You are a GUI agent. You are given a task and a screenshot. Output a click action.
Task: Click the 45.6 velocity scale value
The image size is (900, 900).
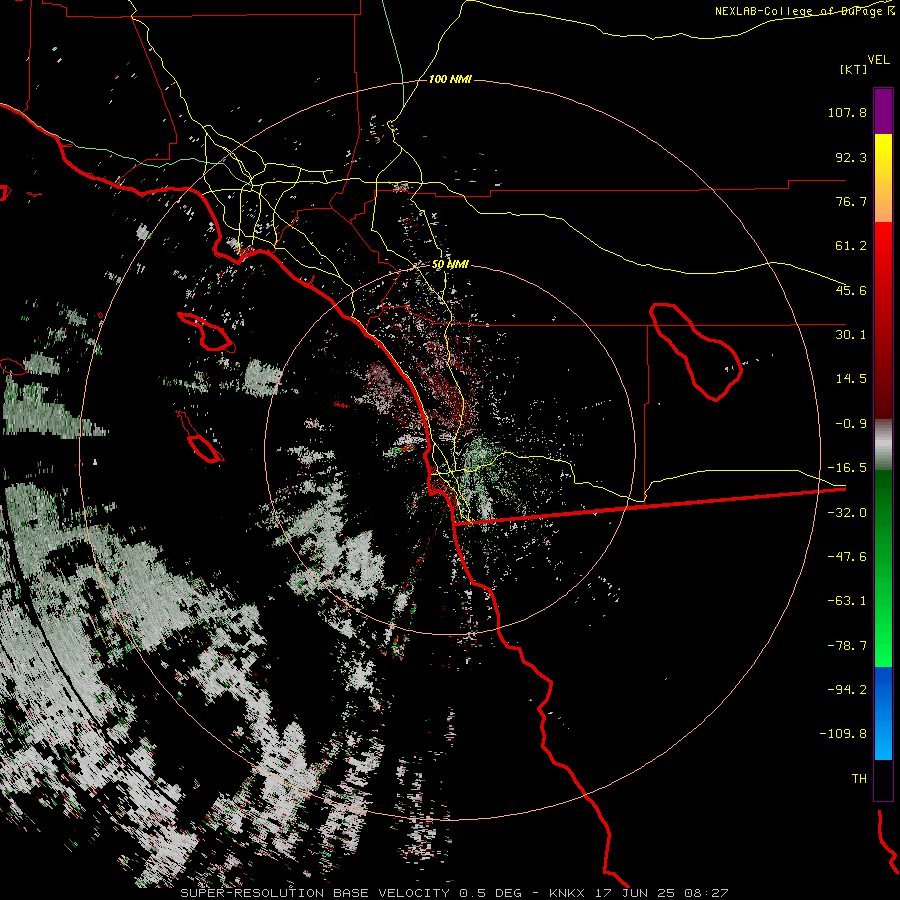(x=851, y=290)
